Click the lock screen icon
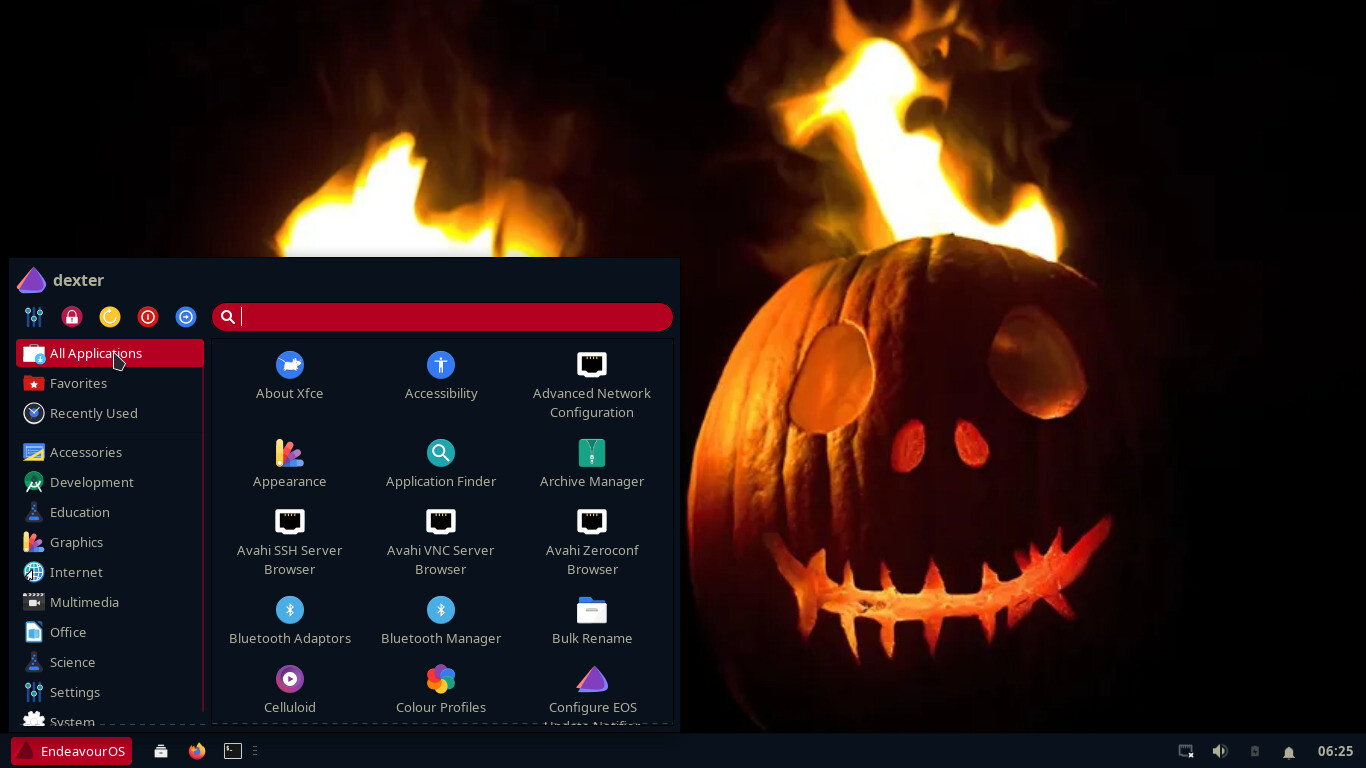 coord(72,317)
